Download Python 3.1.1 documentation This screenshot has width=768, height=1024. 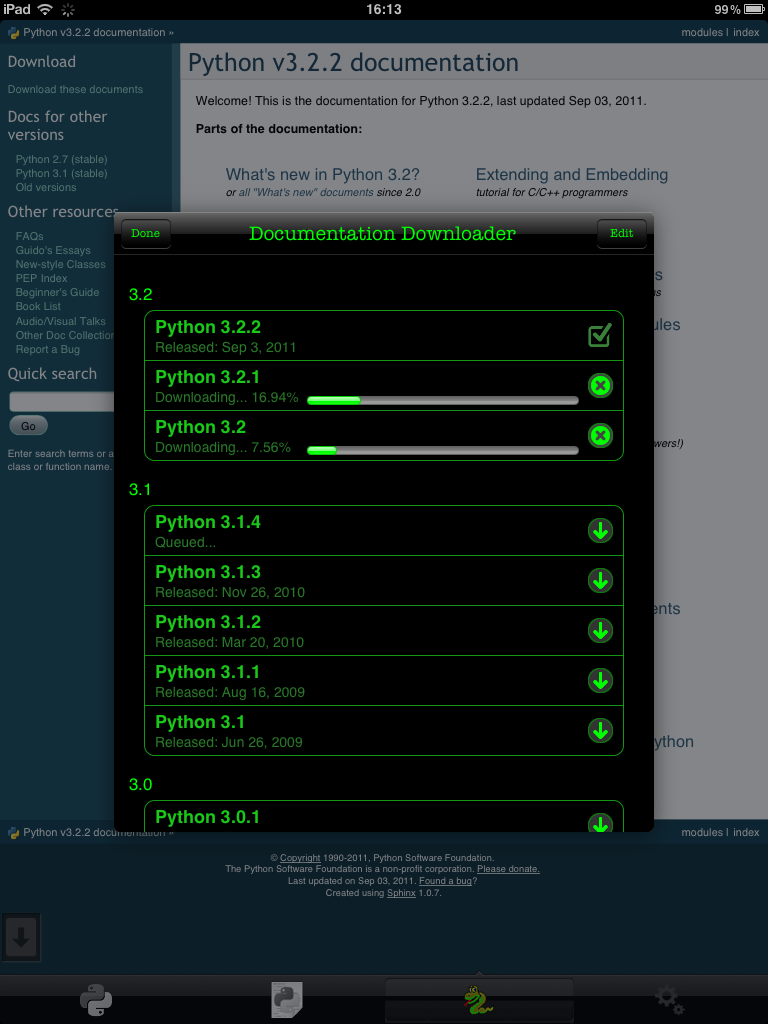600,681
